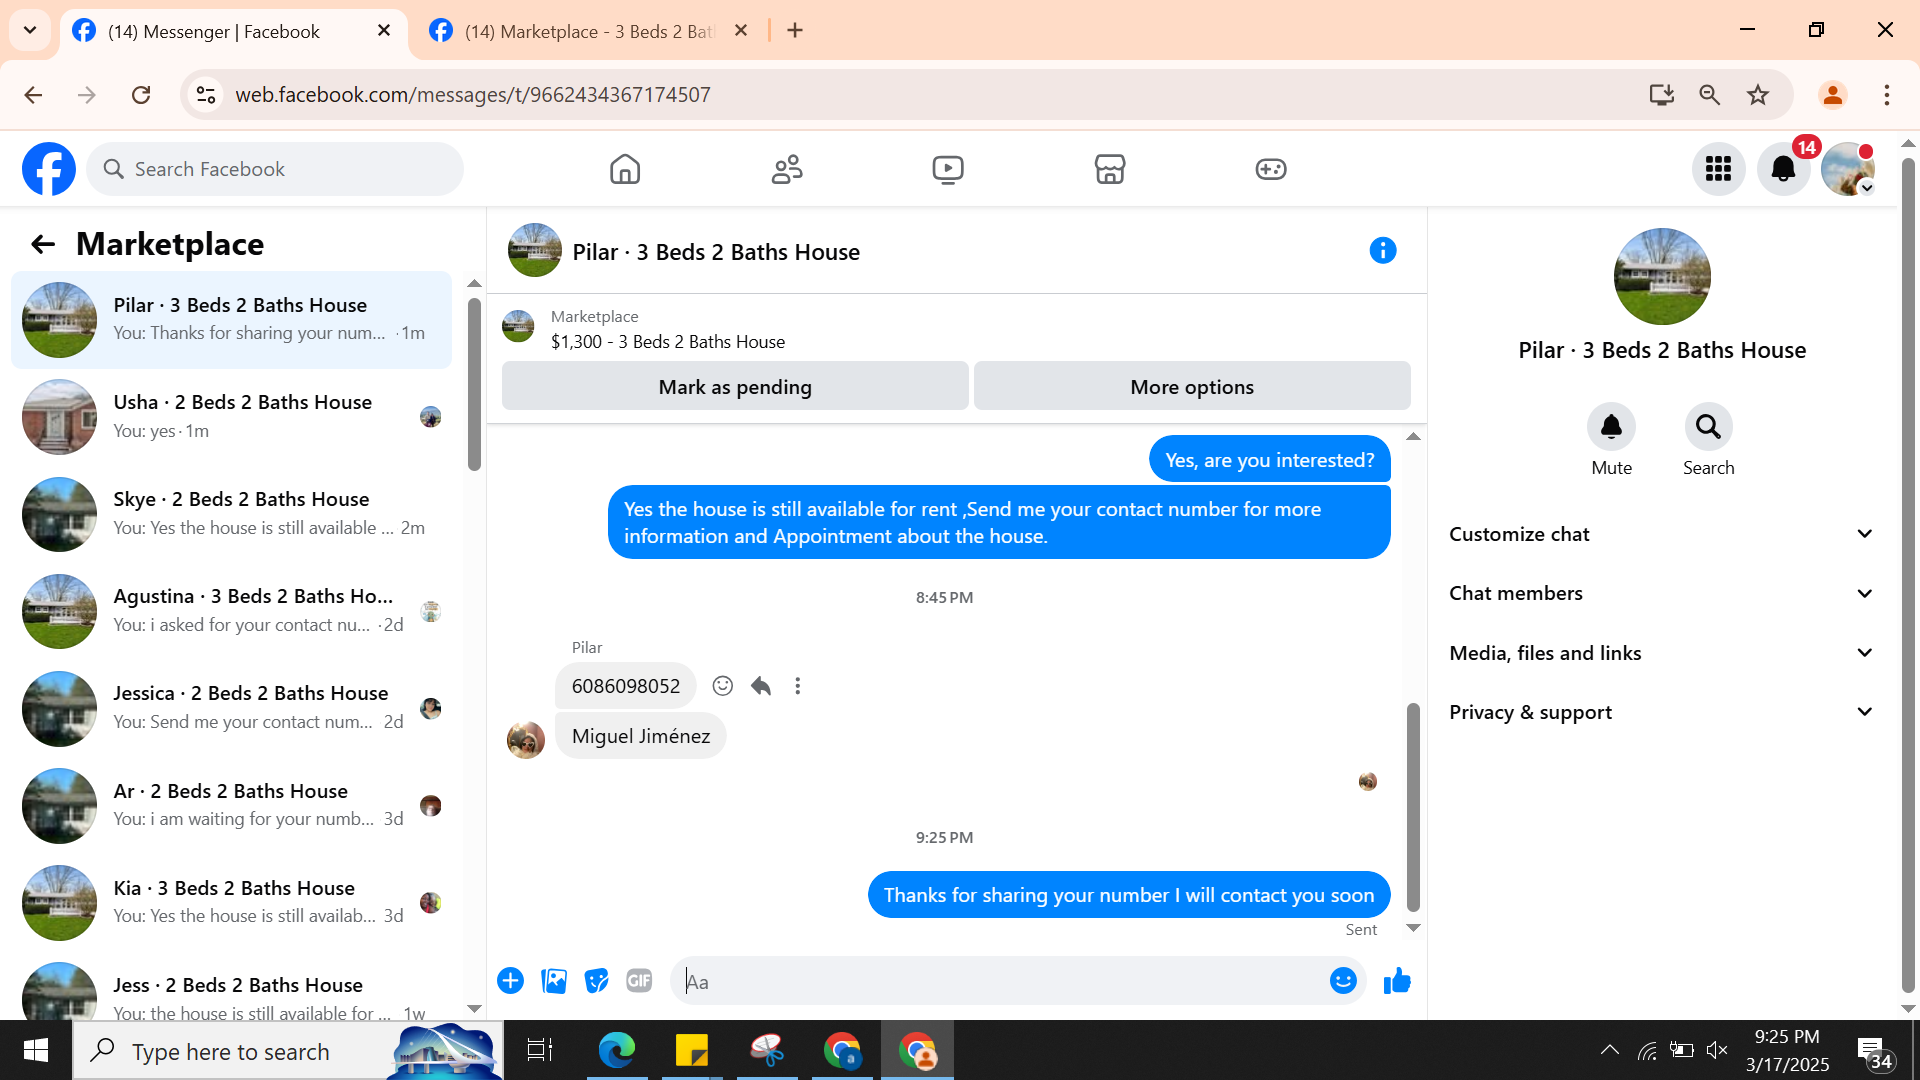
Task: Open the emoji picker in composer
Action: click(x=1343, y=981)
